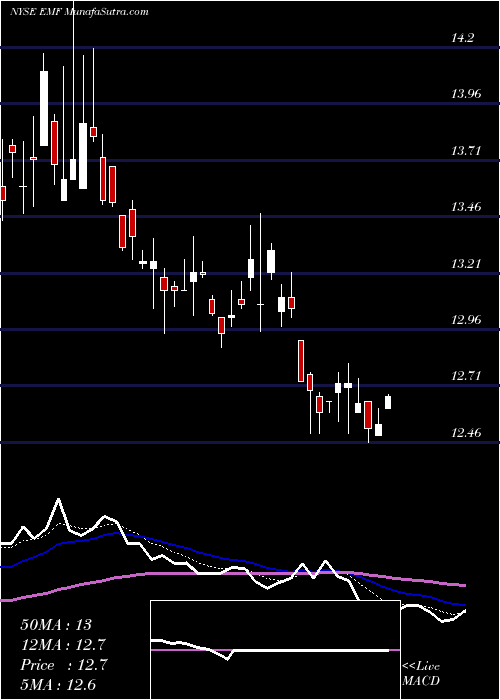
Task: Click the 14.2 price axis label
Action: [462, 38]
